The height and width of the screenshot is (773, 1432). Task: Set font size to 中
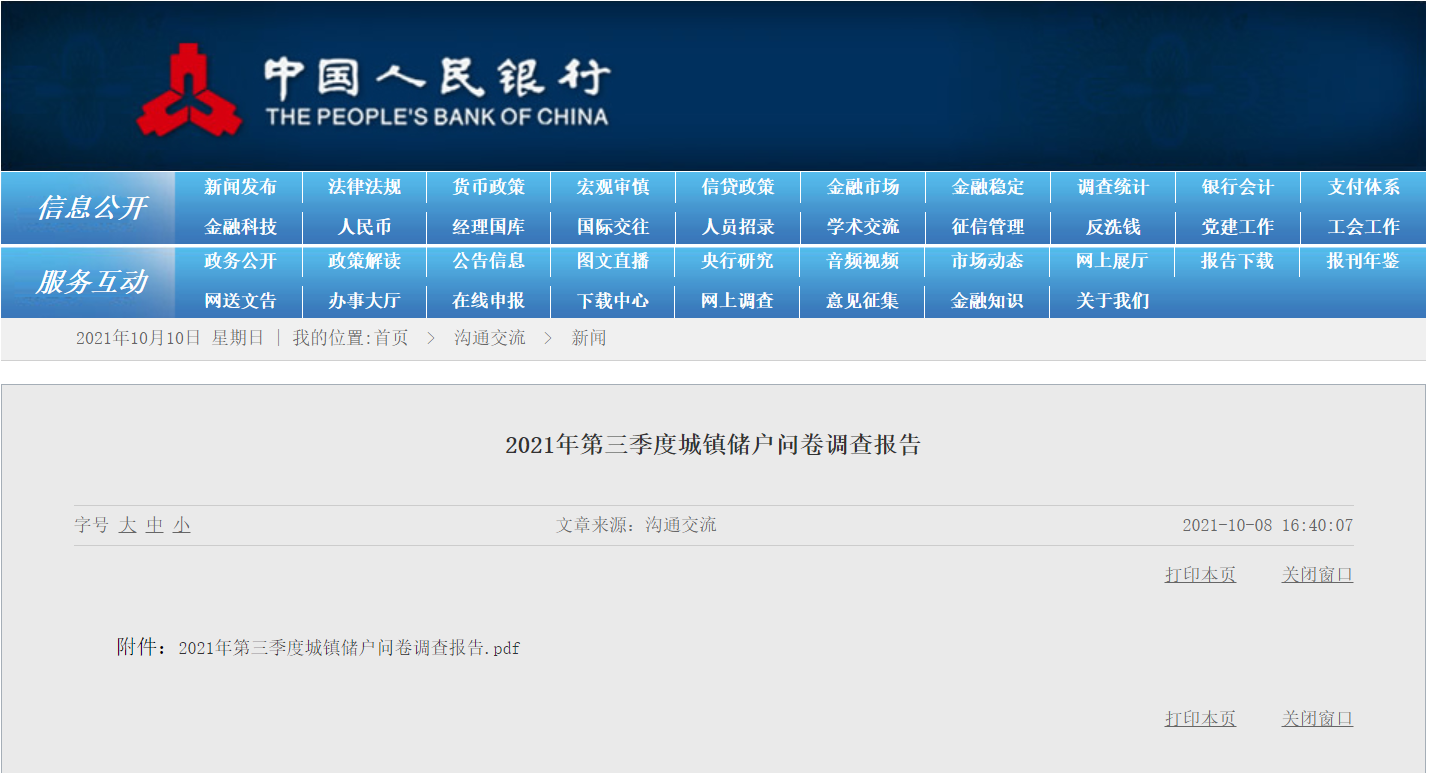tap(154, 525)
